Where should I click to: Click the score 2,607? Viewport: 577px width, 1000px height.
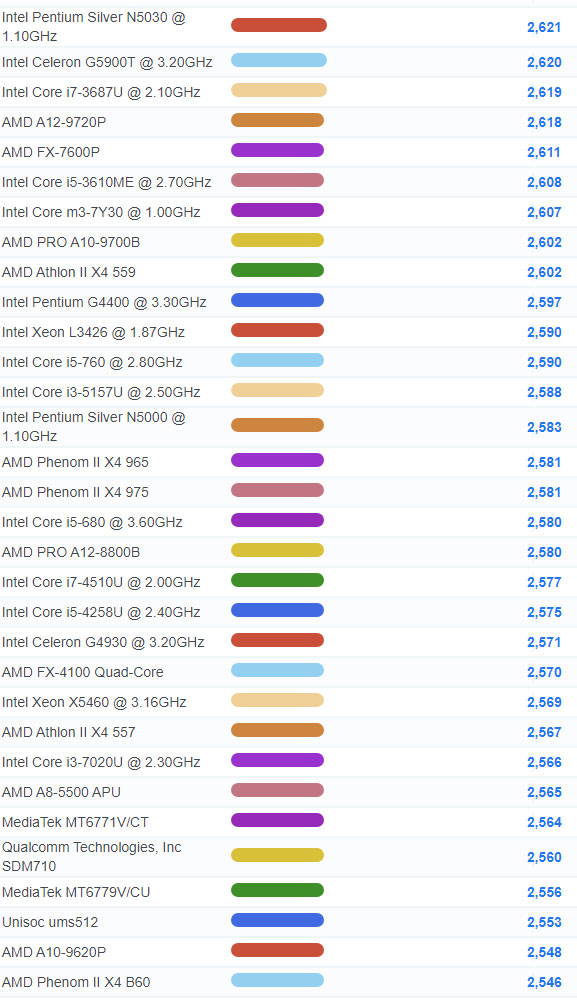pyautogui.click(x=544, y=212)
